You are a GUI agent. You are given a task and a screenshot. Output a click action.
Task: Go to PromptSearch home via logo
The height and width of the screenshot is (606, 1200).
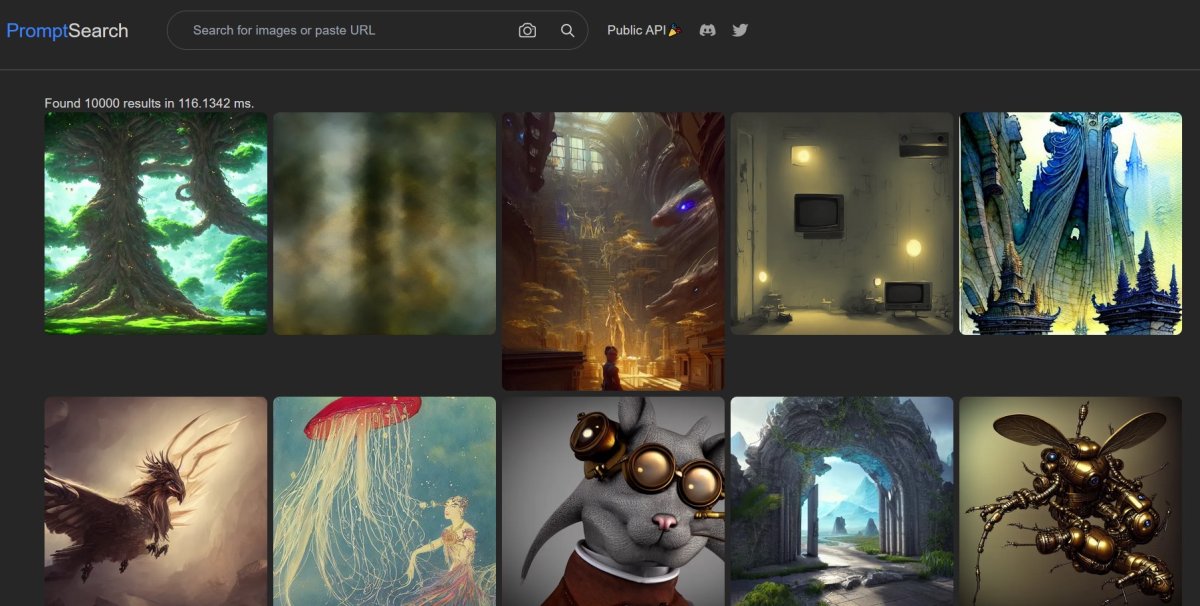[67, 30]
